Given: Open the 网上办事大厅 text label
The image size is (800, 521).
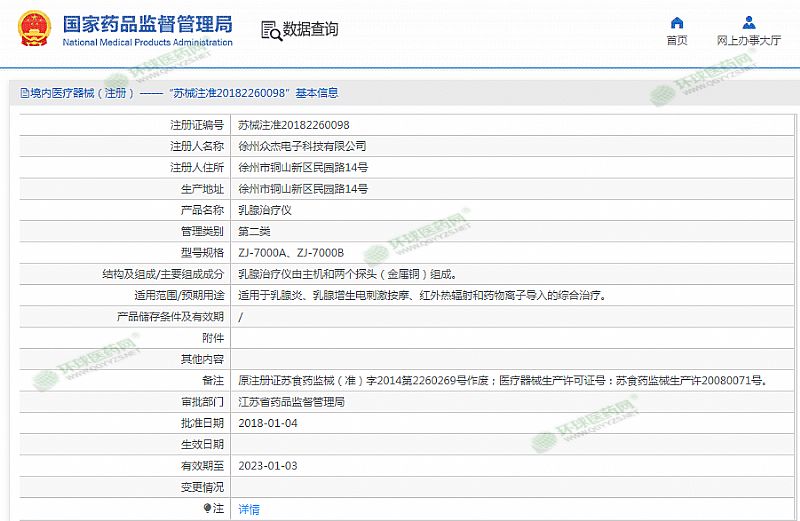Looking at the screenshot, I should (749, 41).
